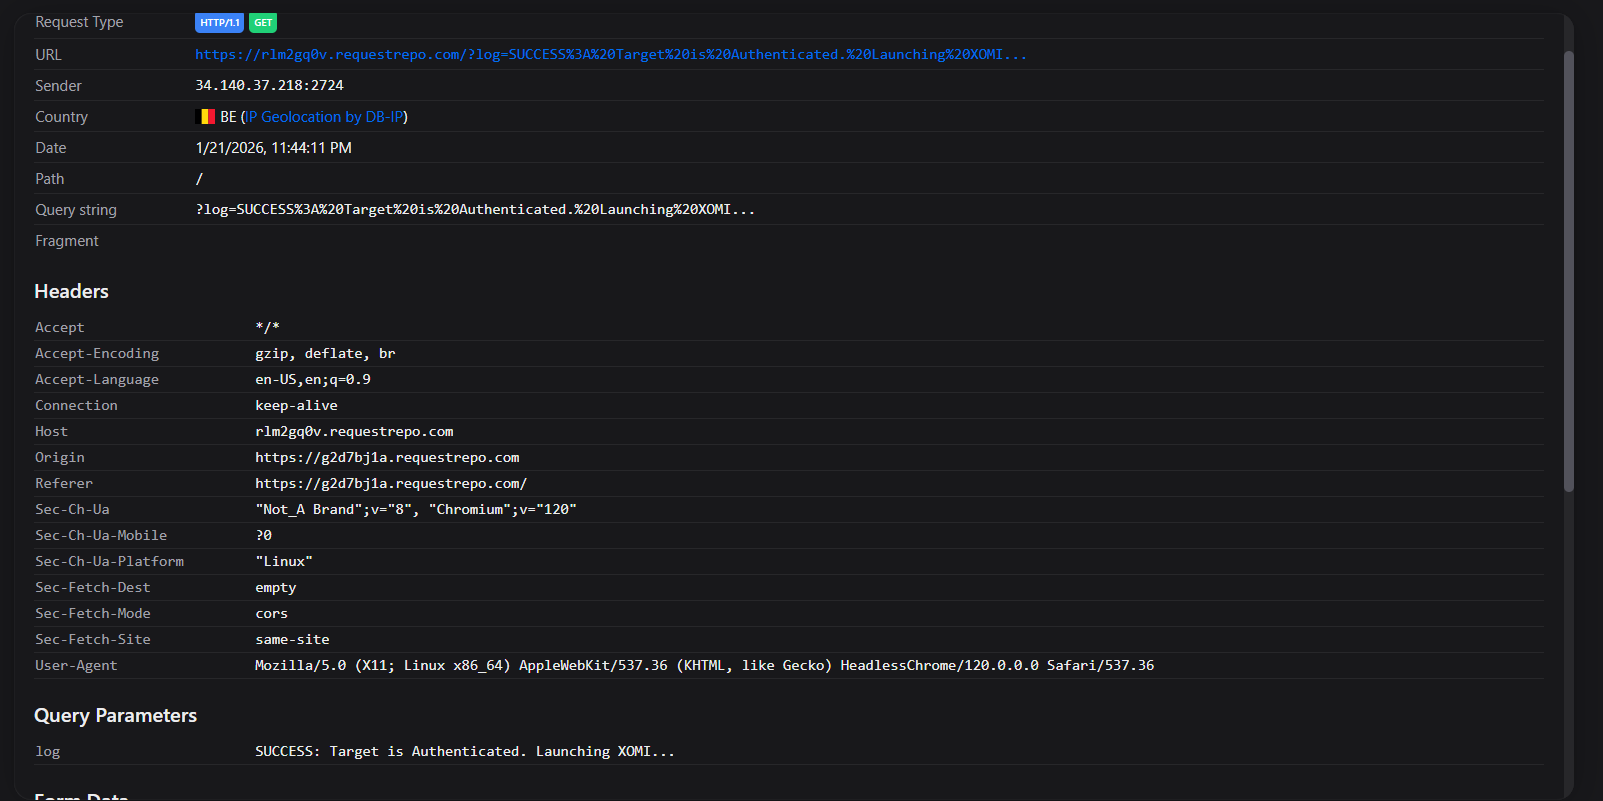
Task: Open the request URL link
Action: (x=610, y=55)
